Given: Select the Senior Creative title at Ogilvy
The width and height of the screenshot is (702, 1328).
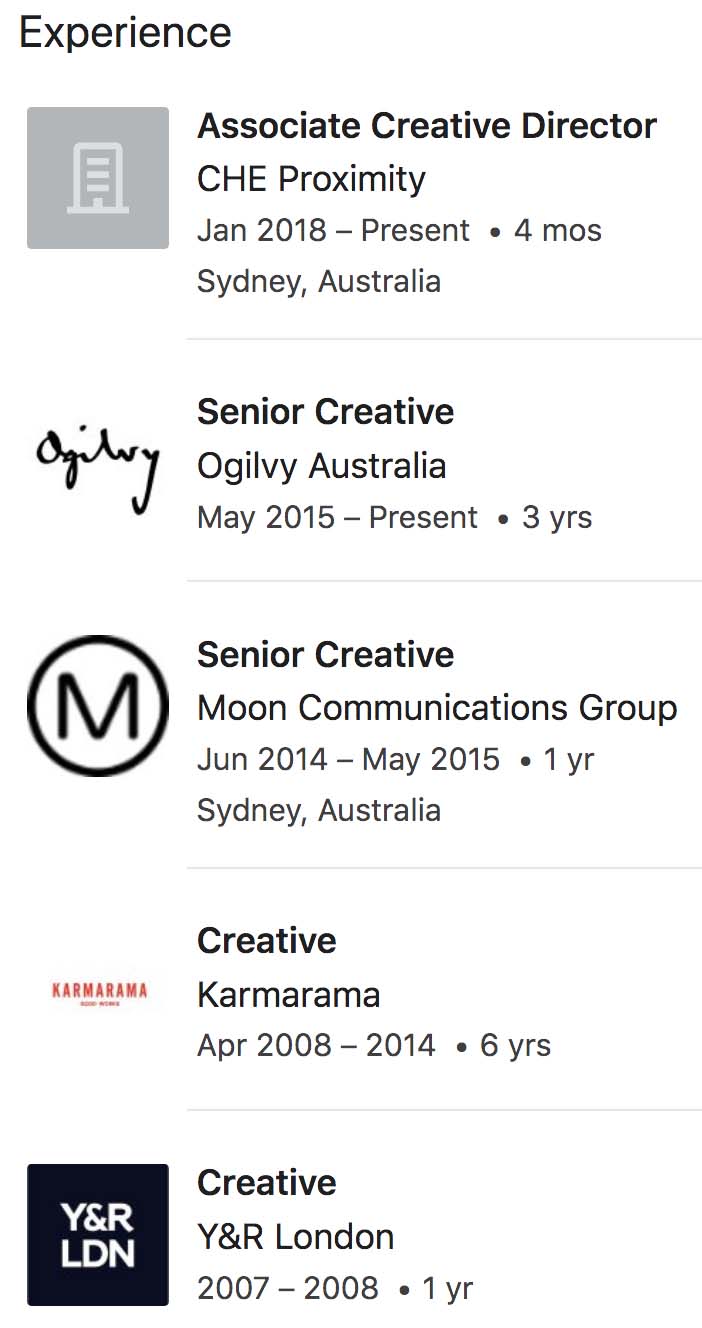Looking at the screenshot, I should tap(326, 412).
